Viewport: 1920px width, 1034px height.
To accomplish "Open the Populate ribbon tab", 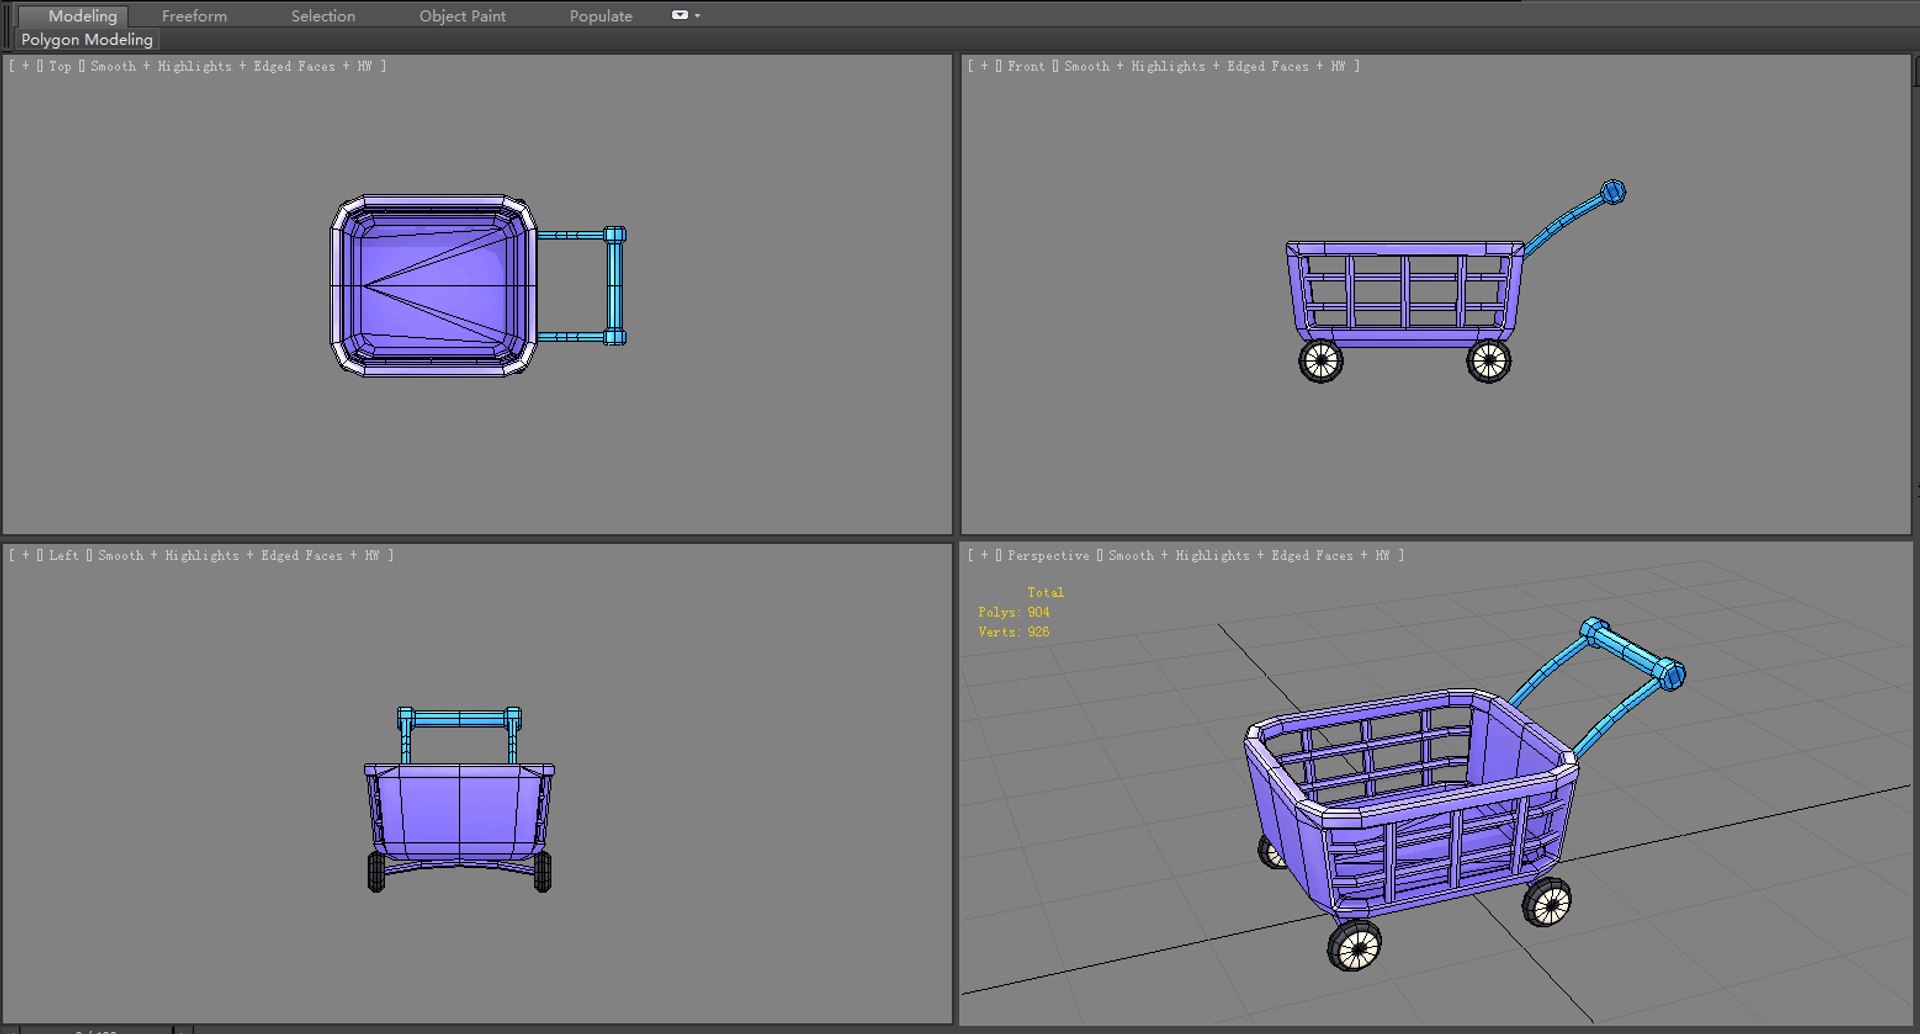I will pos(601,16).
